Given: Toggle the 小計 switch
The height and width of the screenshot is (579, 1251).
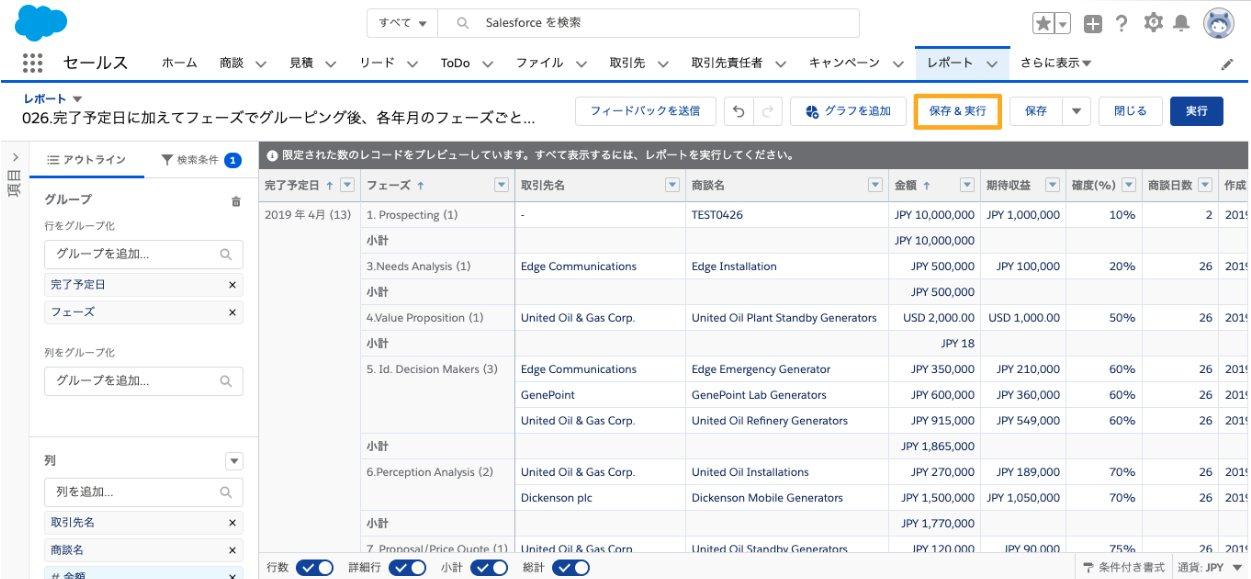Looking at the screenshot, I should [489, 568].
